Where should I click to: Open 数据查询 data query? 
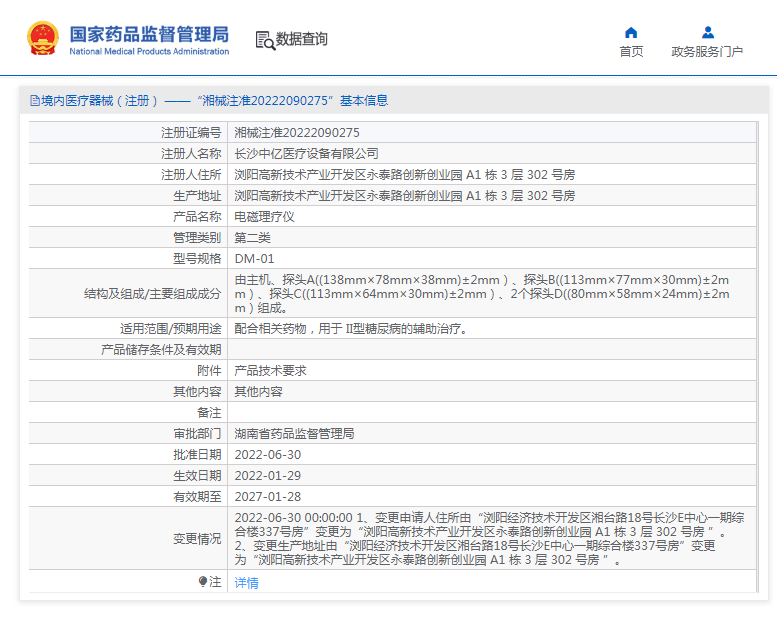pyautogui.click(x=301, y=39)
